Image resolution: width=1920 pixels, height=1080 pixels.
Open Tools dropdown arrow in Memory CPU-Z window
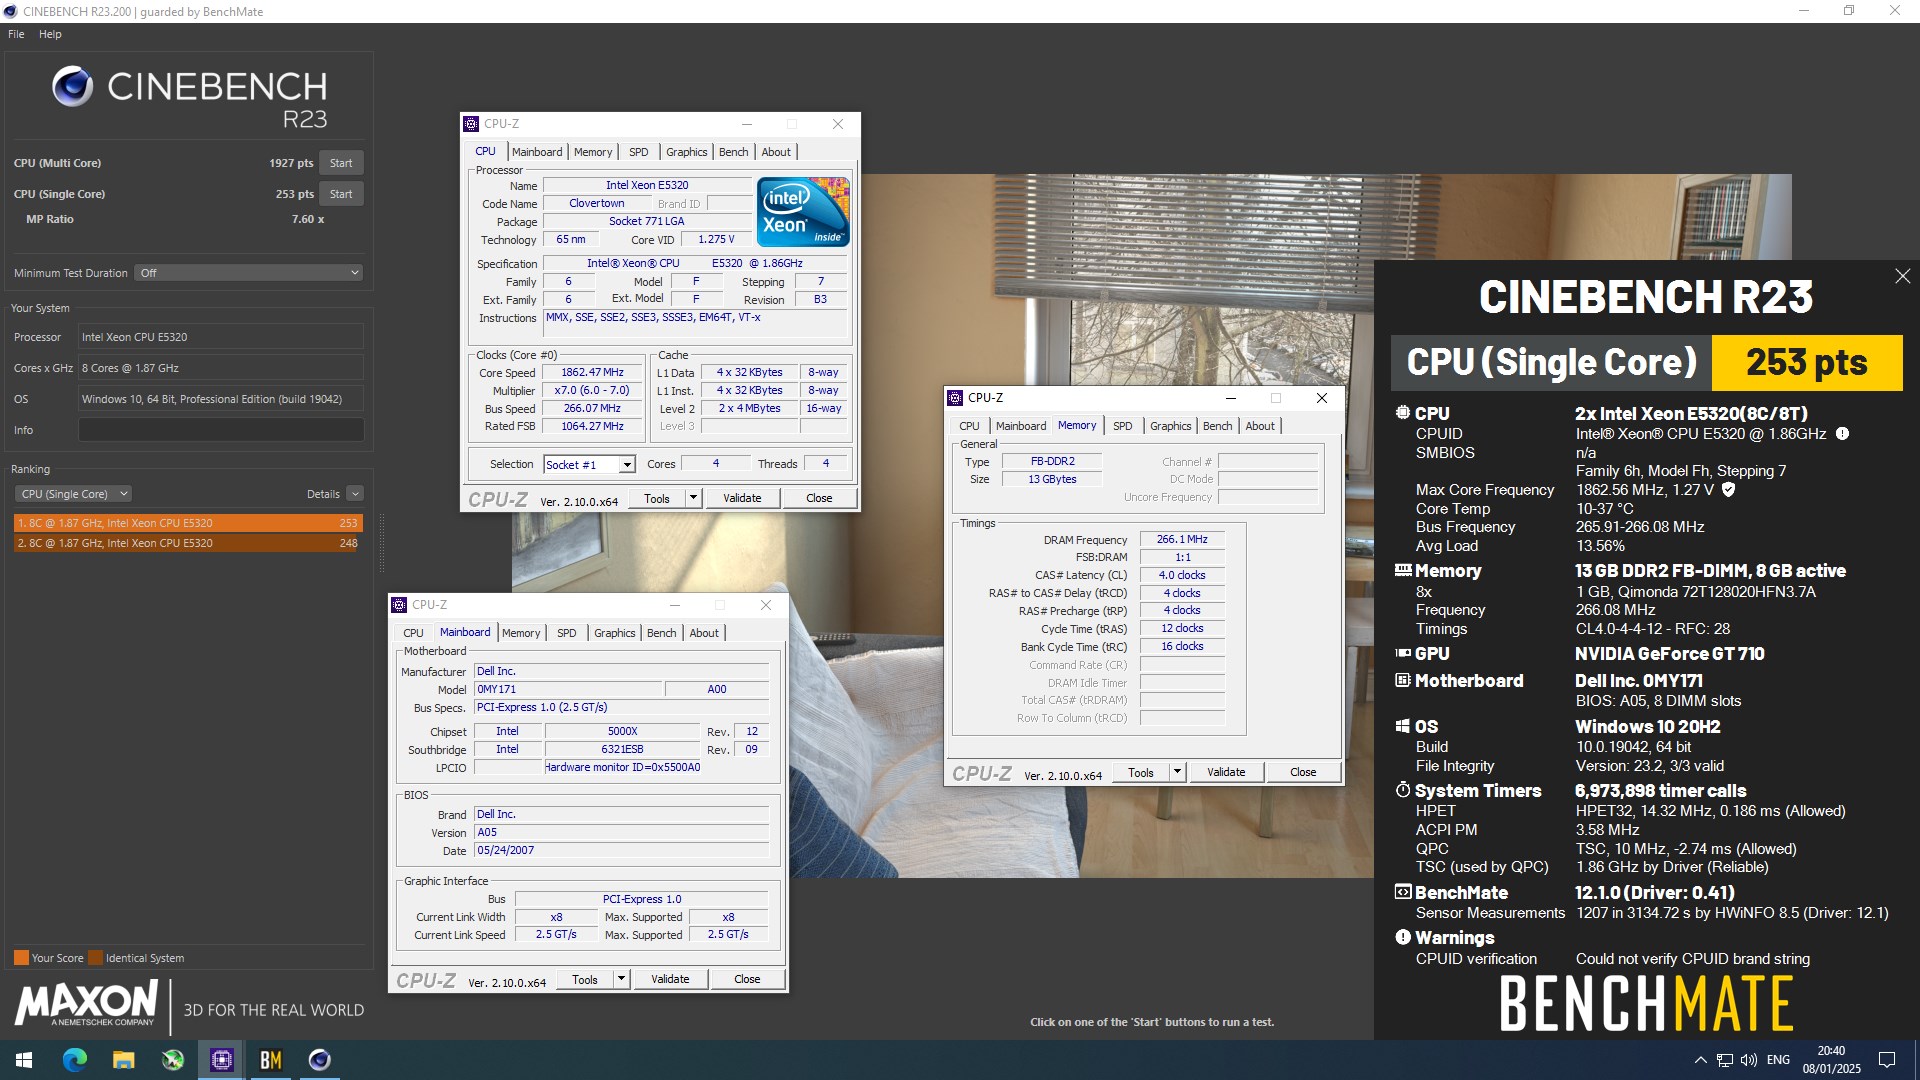click(x=1177, y=772)
